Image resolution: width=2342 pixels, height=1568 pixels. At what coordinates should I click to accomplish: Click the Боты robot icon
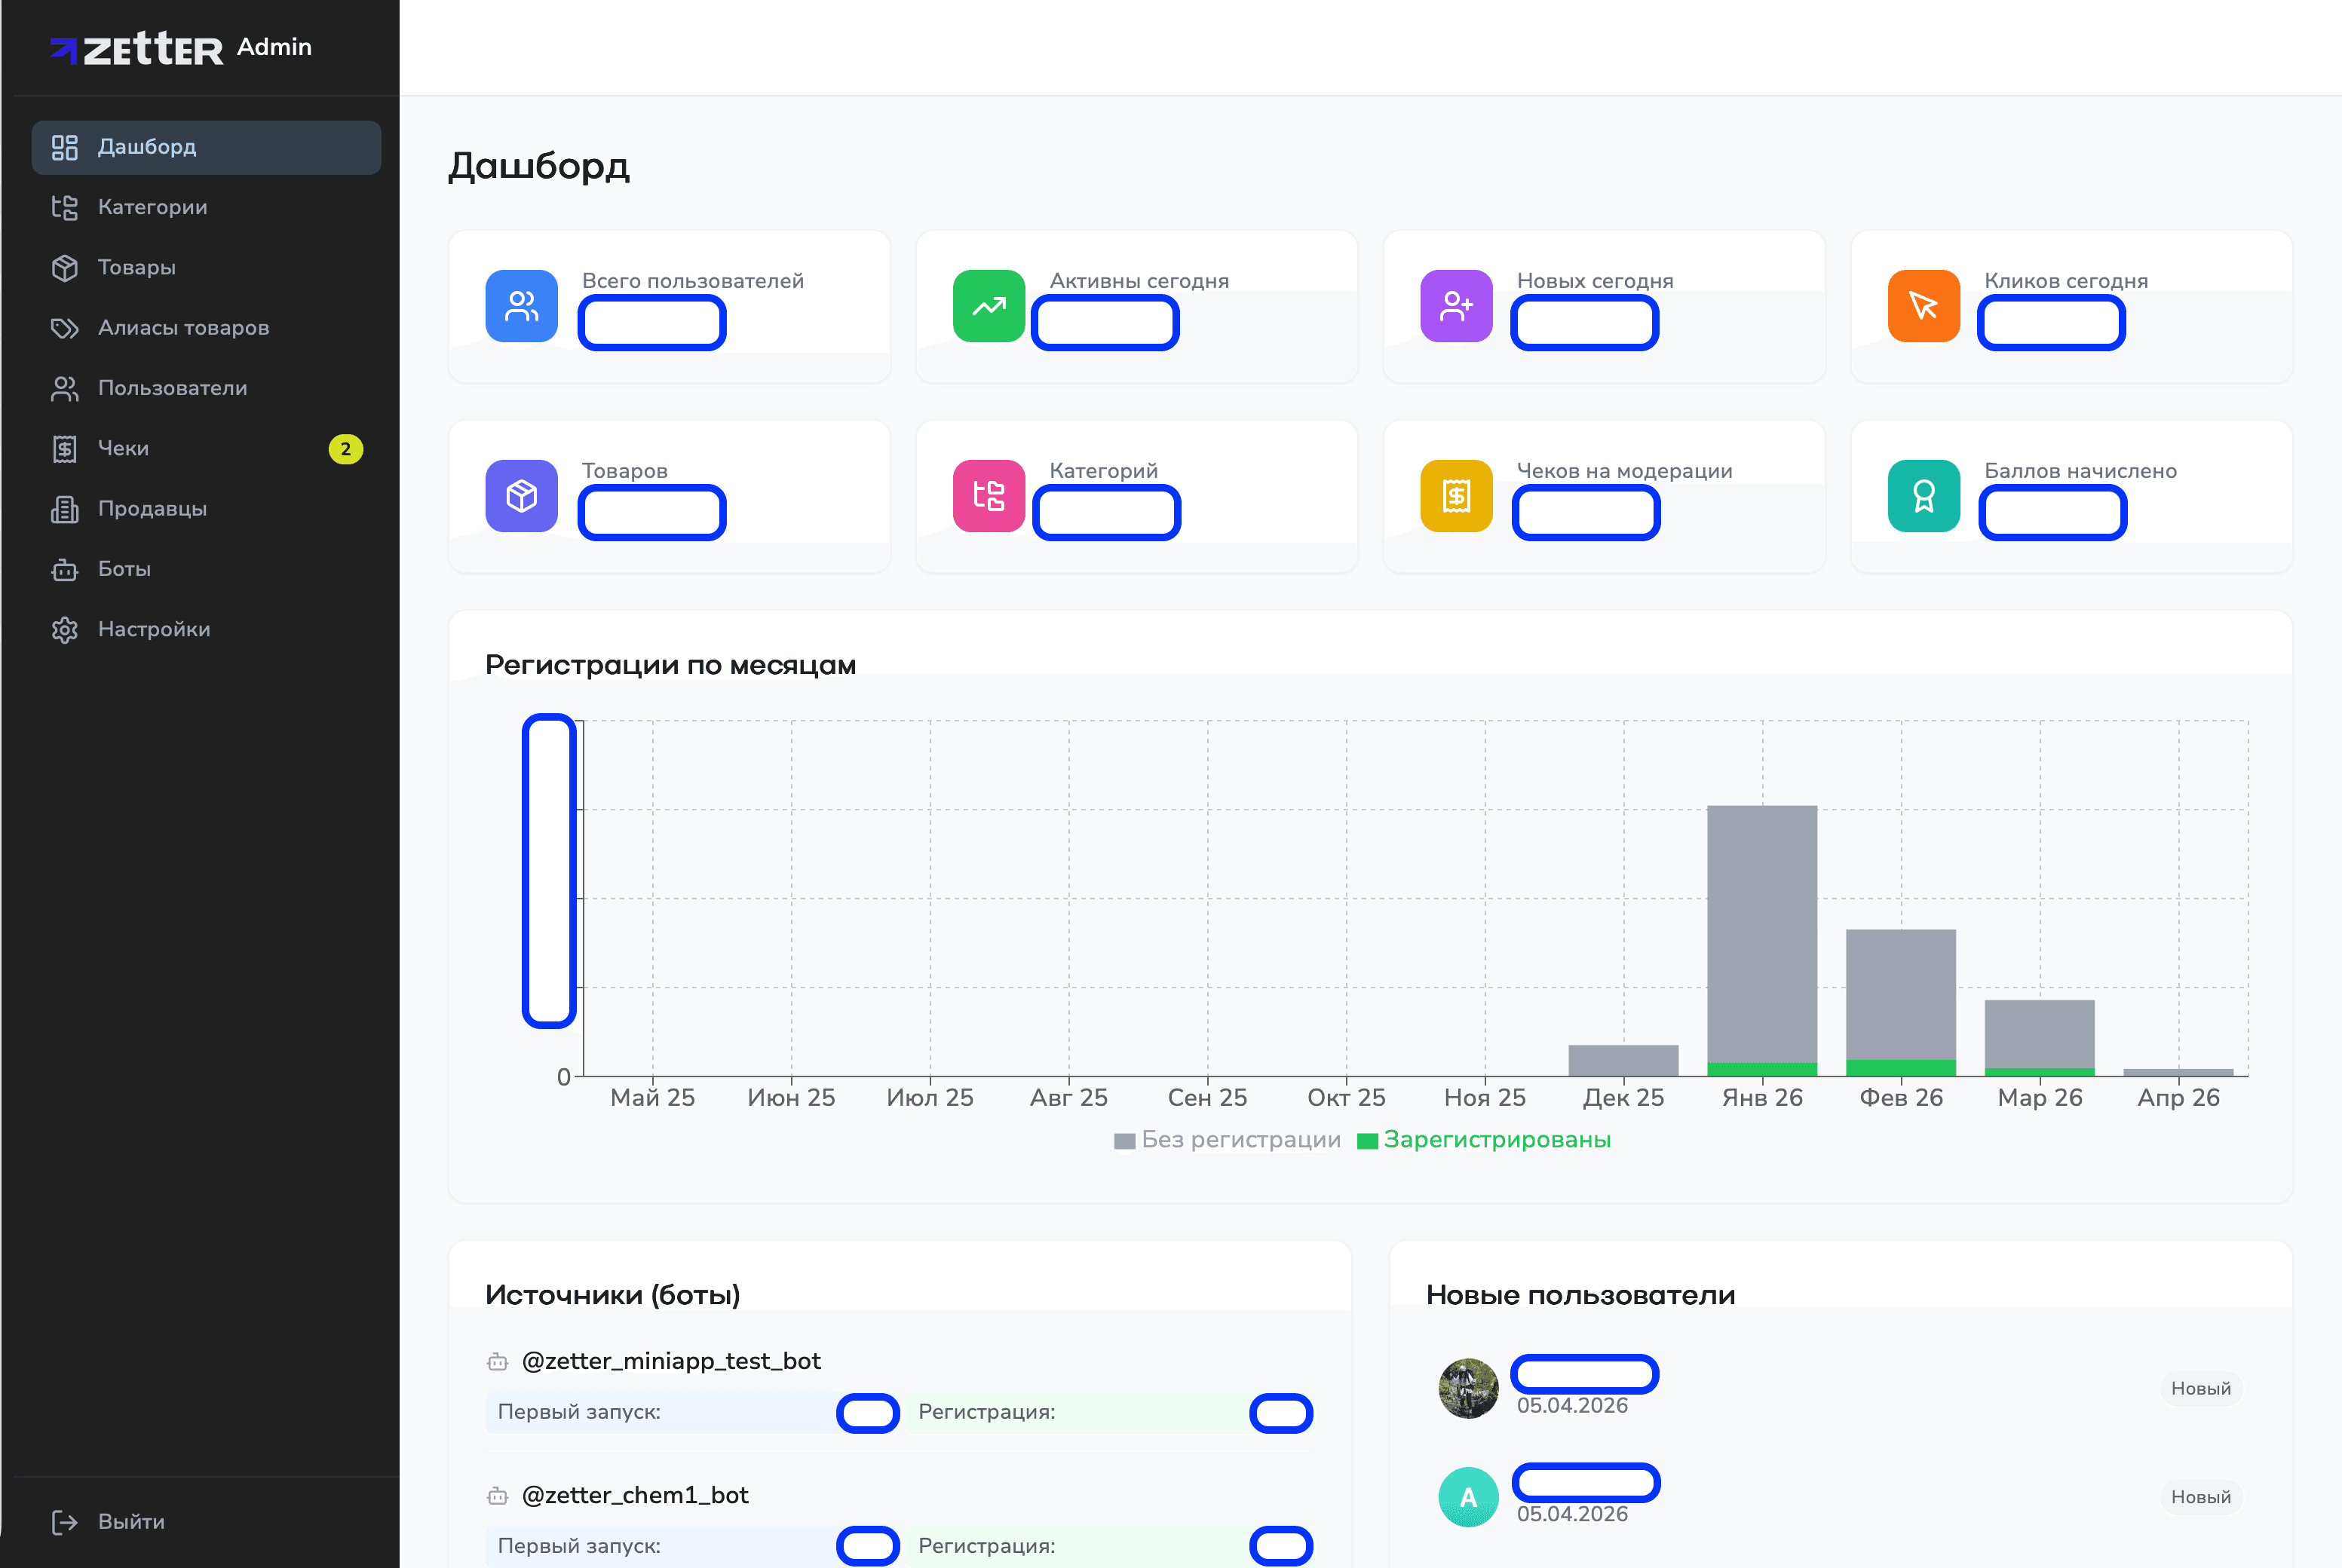(65, 569)
